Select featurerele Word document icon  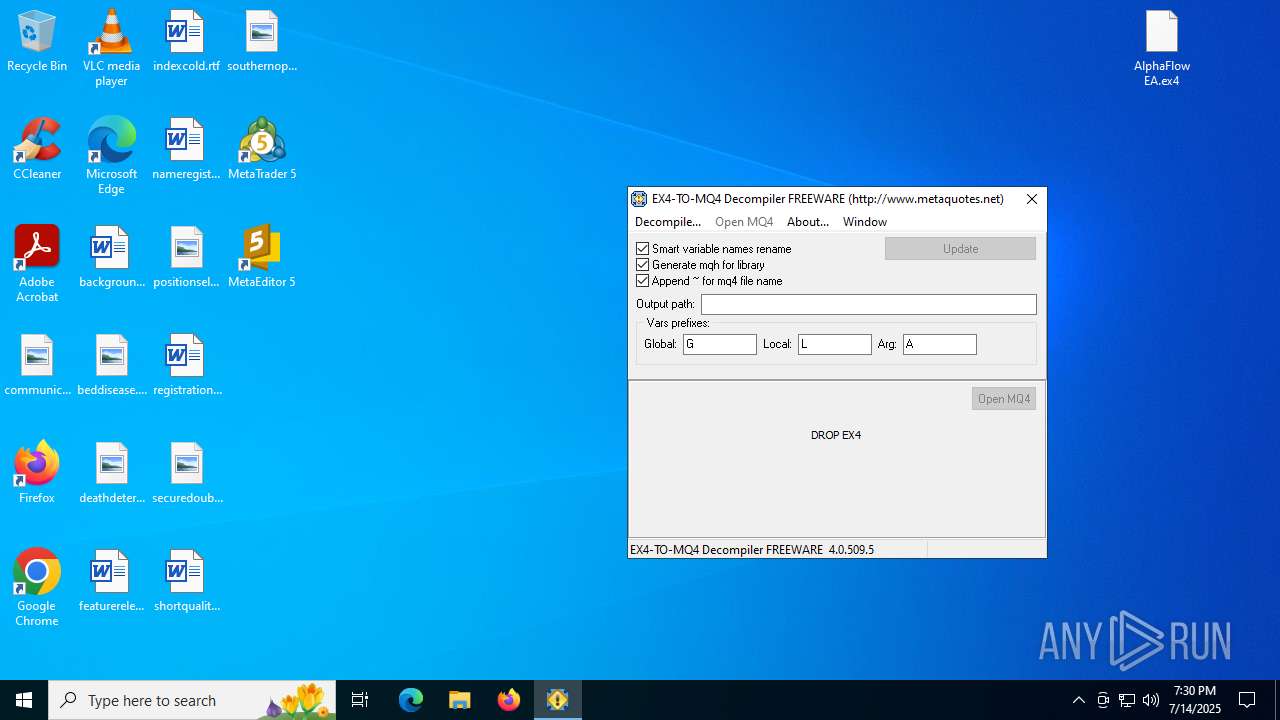click(111, 582)
